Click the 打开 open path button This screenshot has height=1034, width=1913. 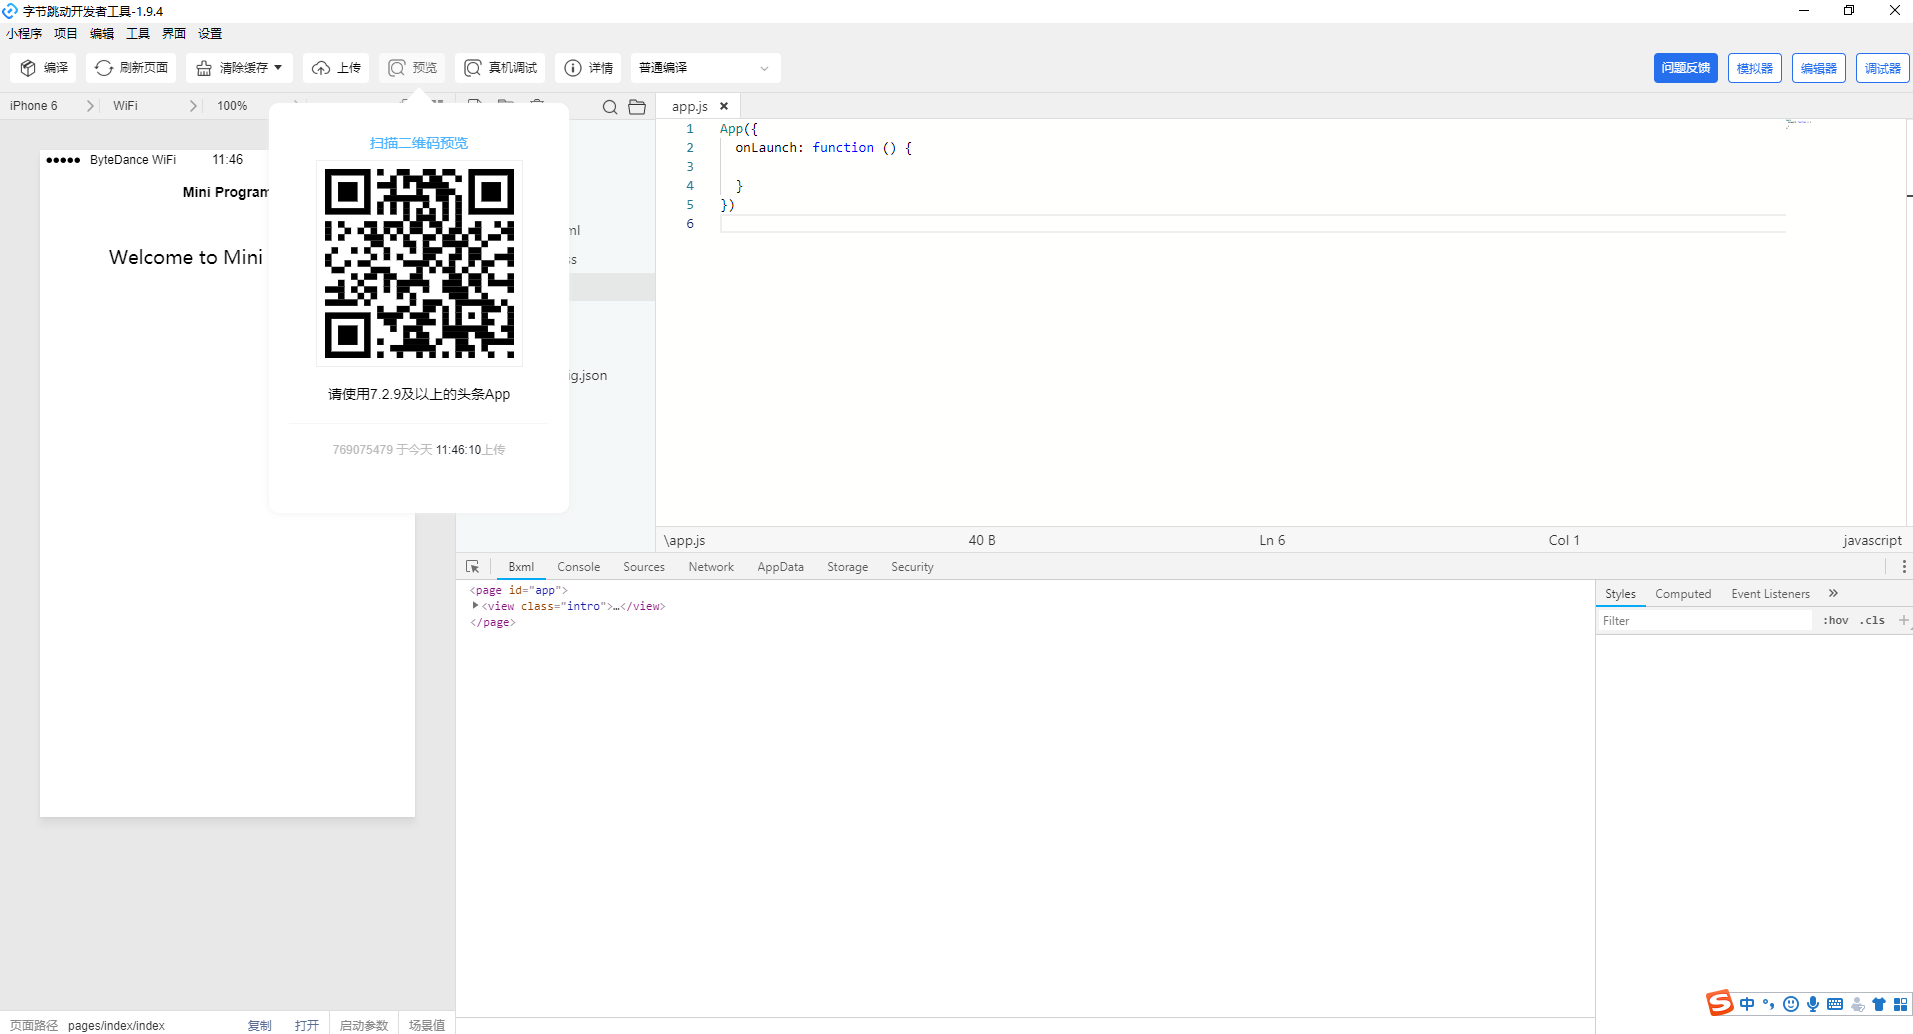307,1025
